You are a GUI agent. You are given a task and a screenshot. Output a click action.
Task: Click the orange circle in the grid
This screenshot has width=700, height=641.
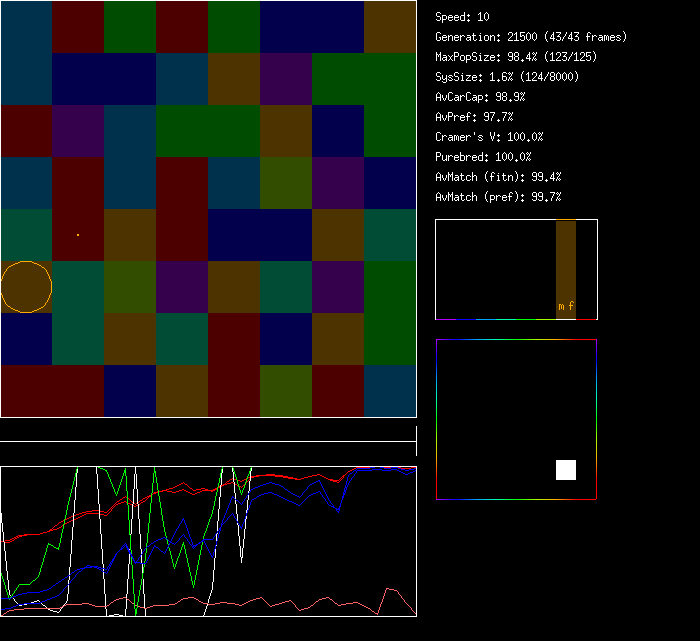26,287
